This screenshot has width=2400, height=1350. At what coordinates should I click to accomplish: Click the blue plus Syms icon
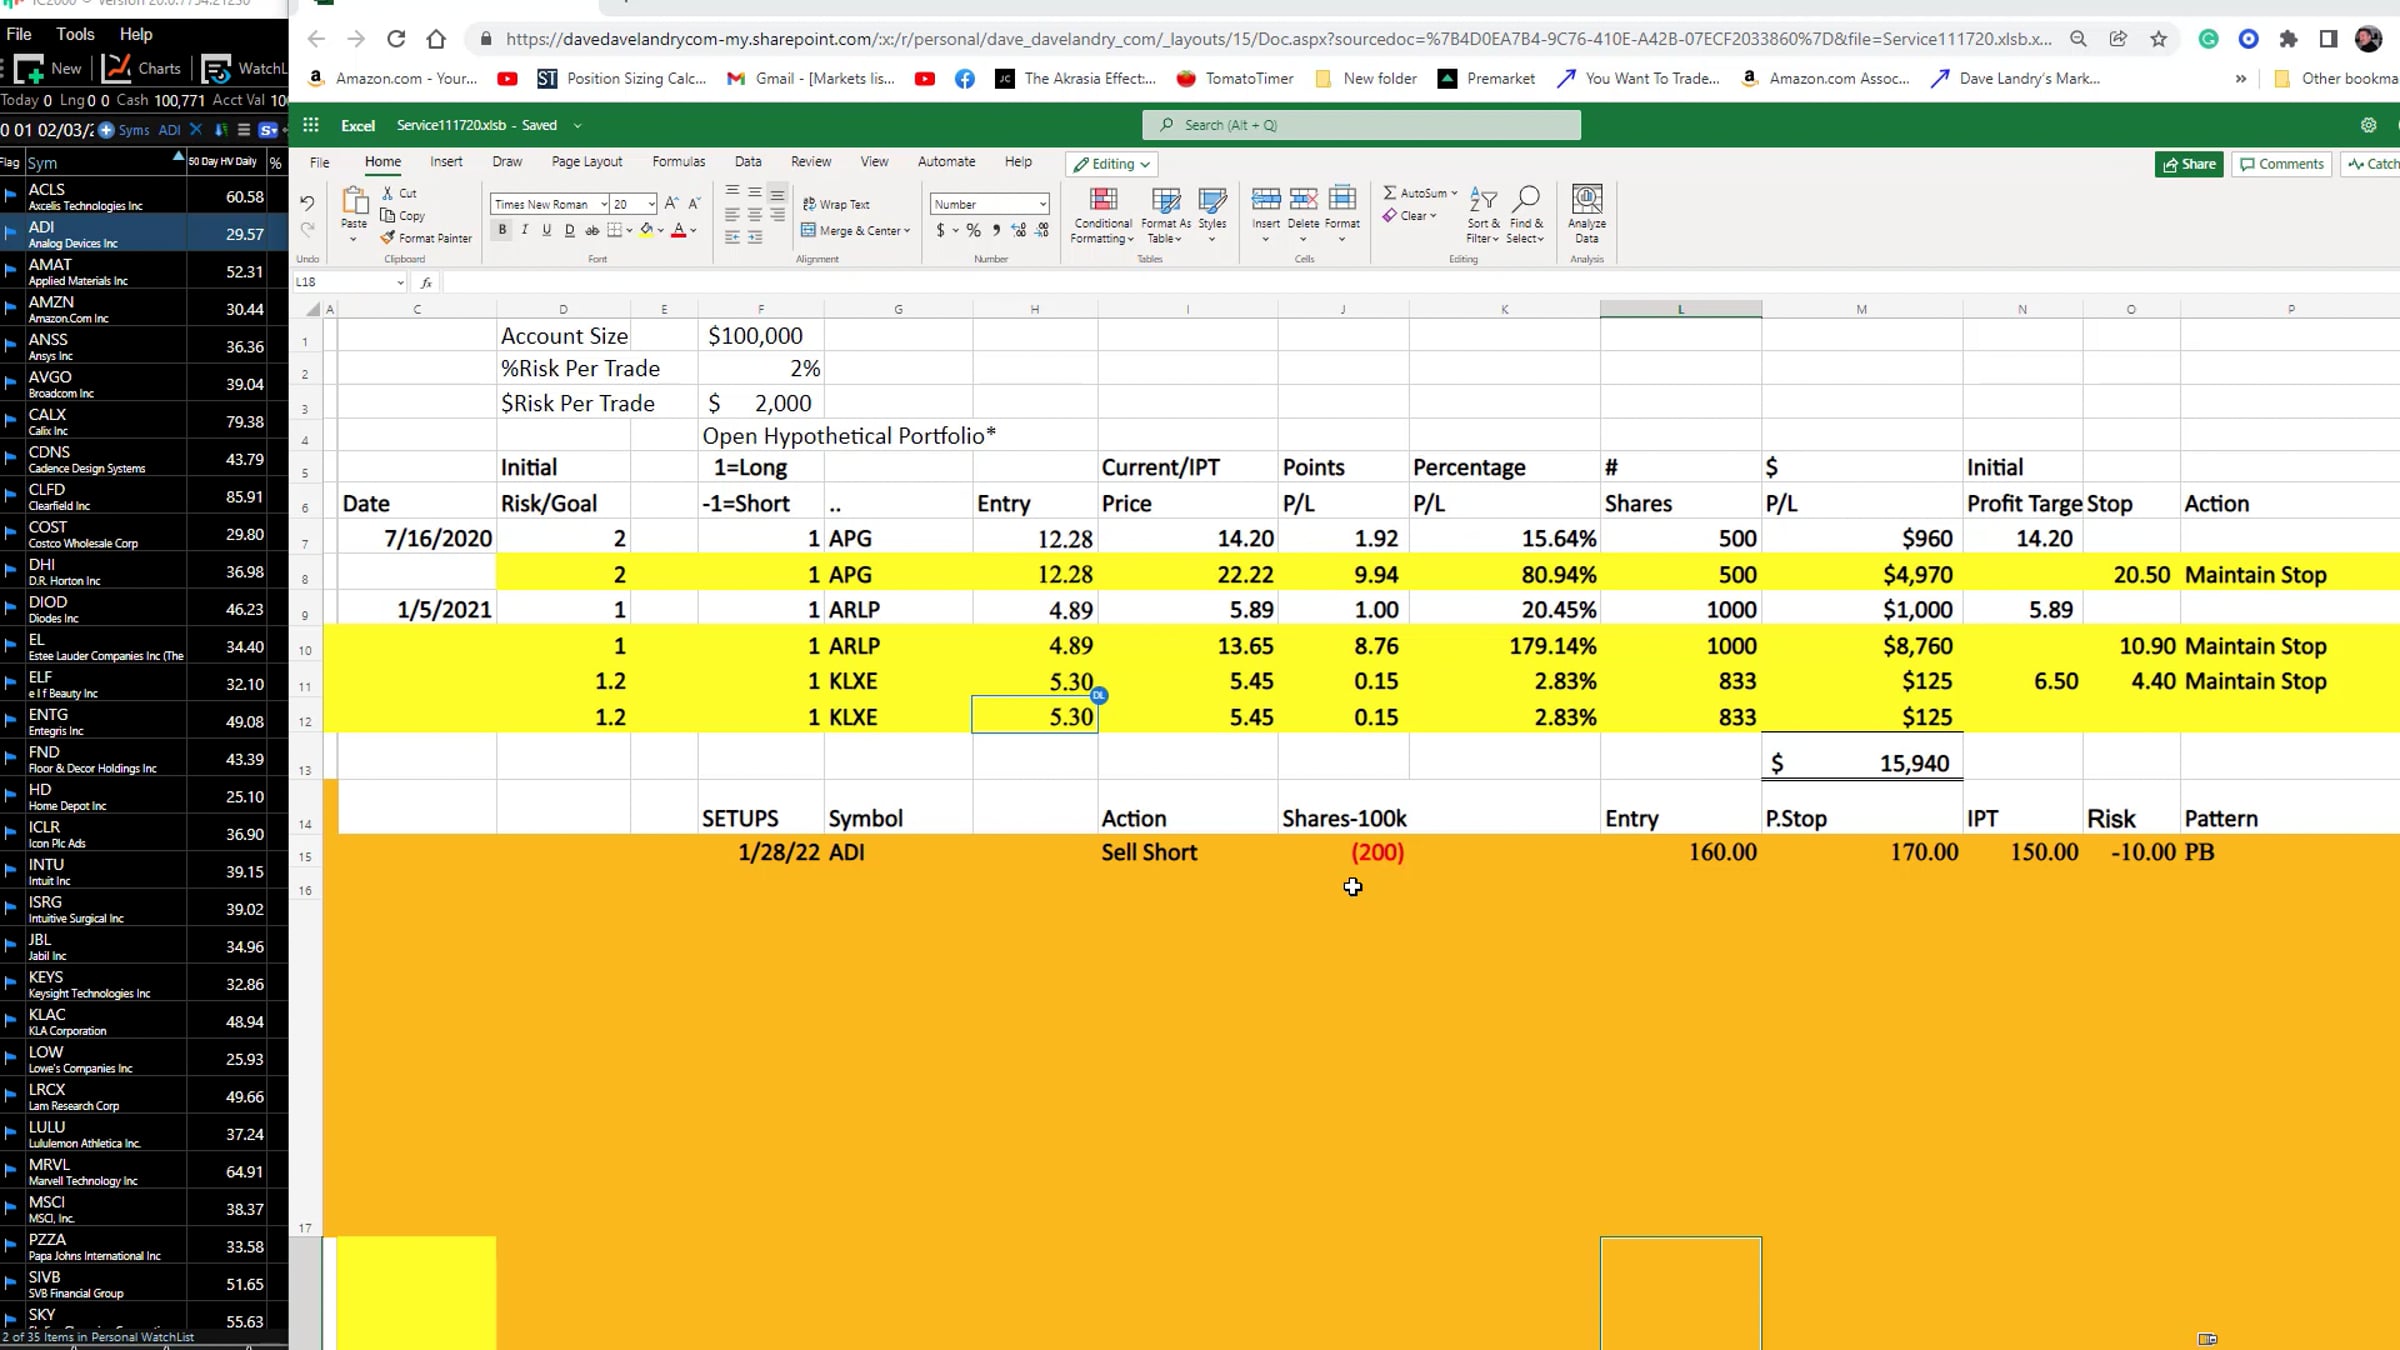click(106, 130)
